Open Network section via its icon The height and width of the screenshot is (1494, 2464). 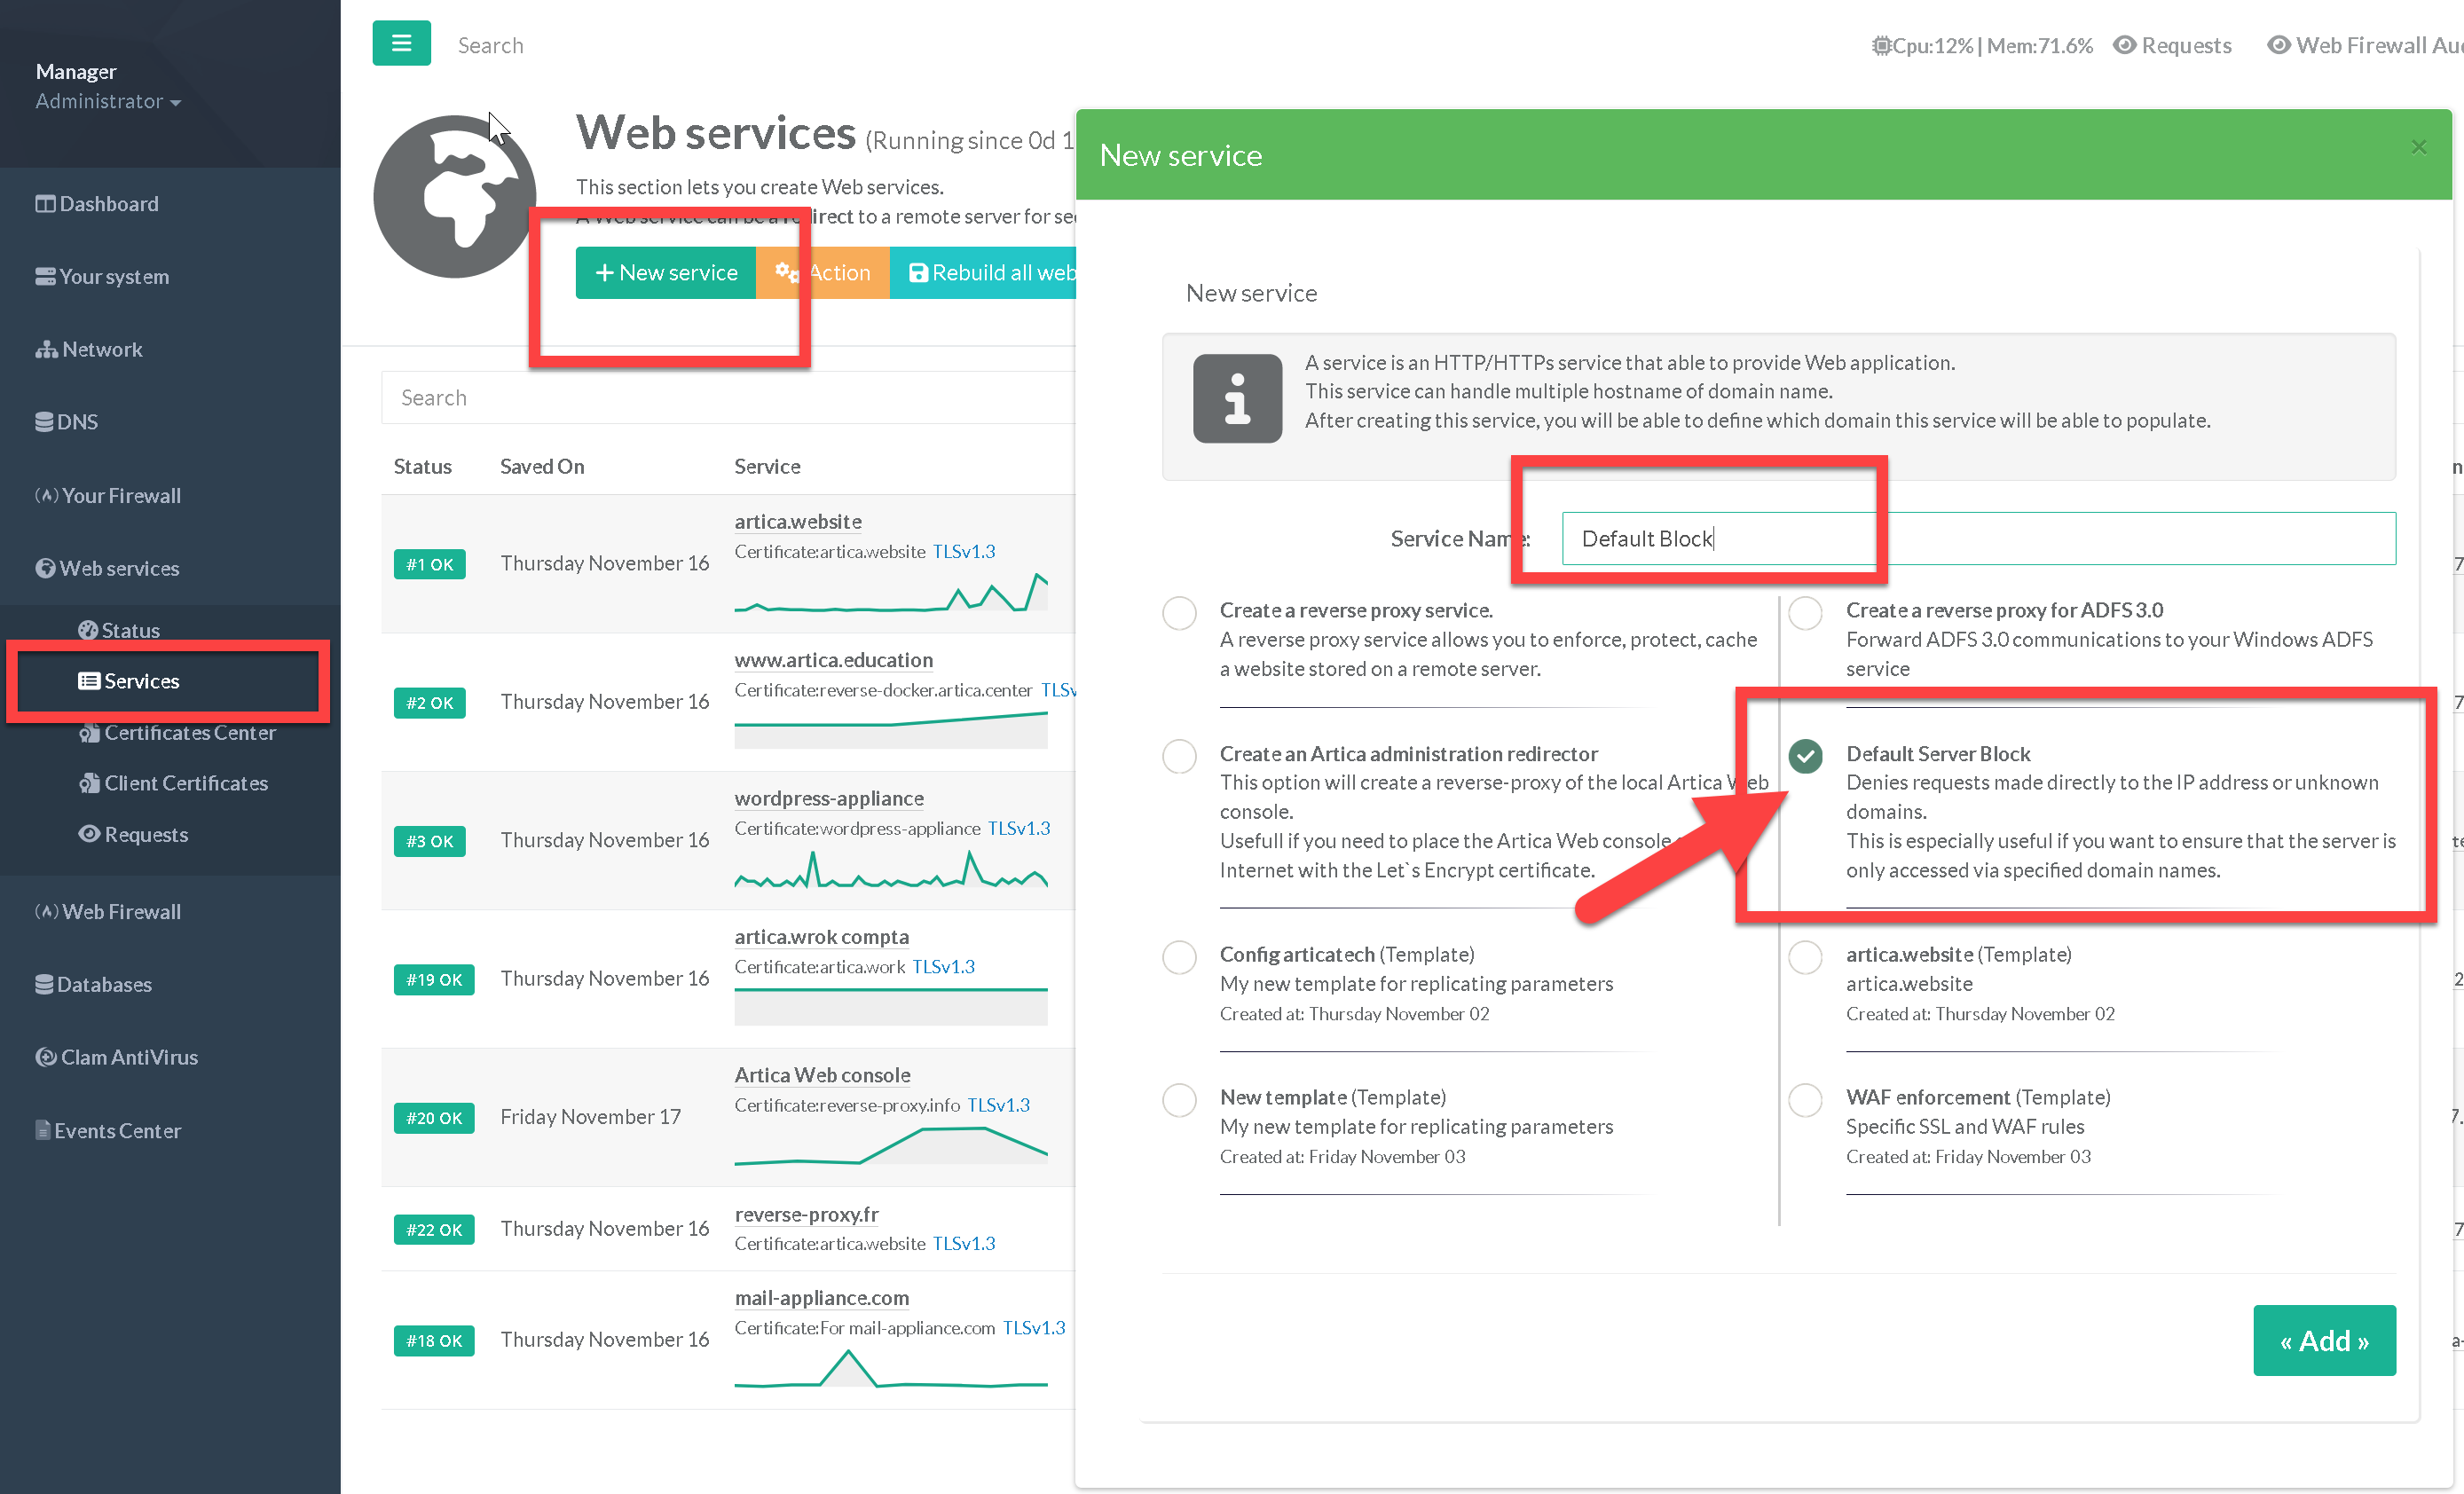pos(46,350)
